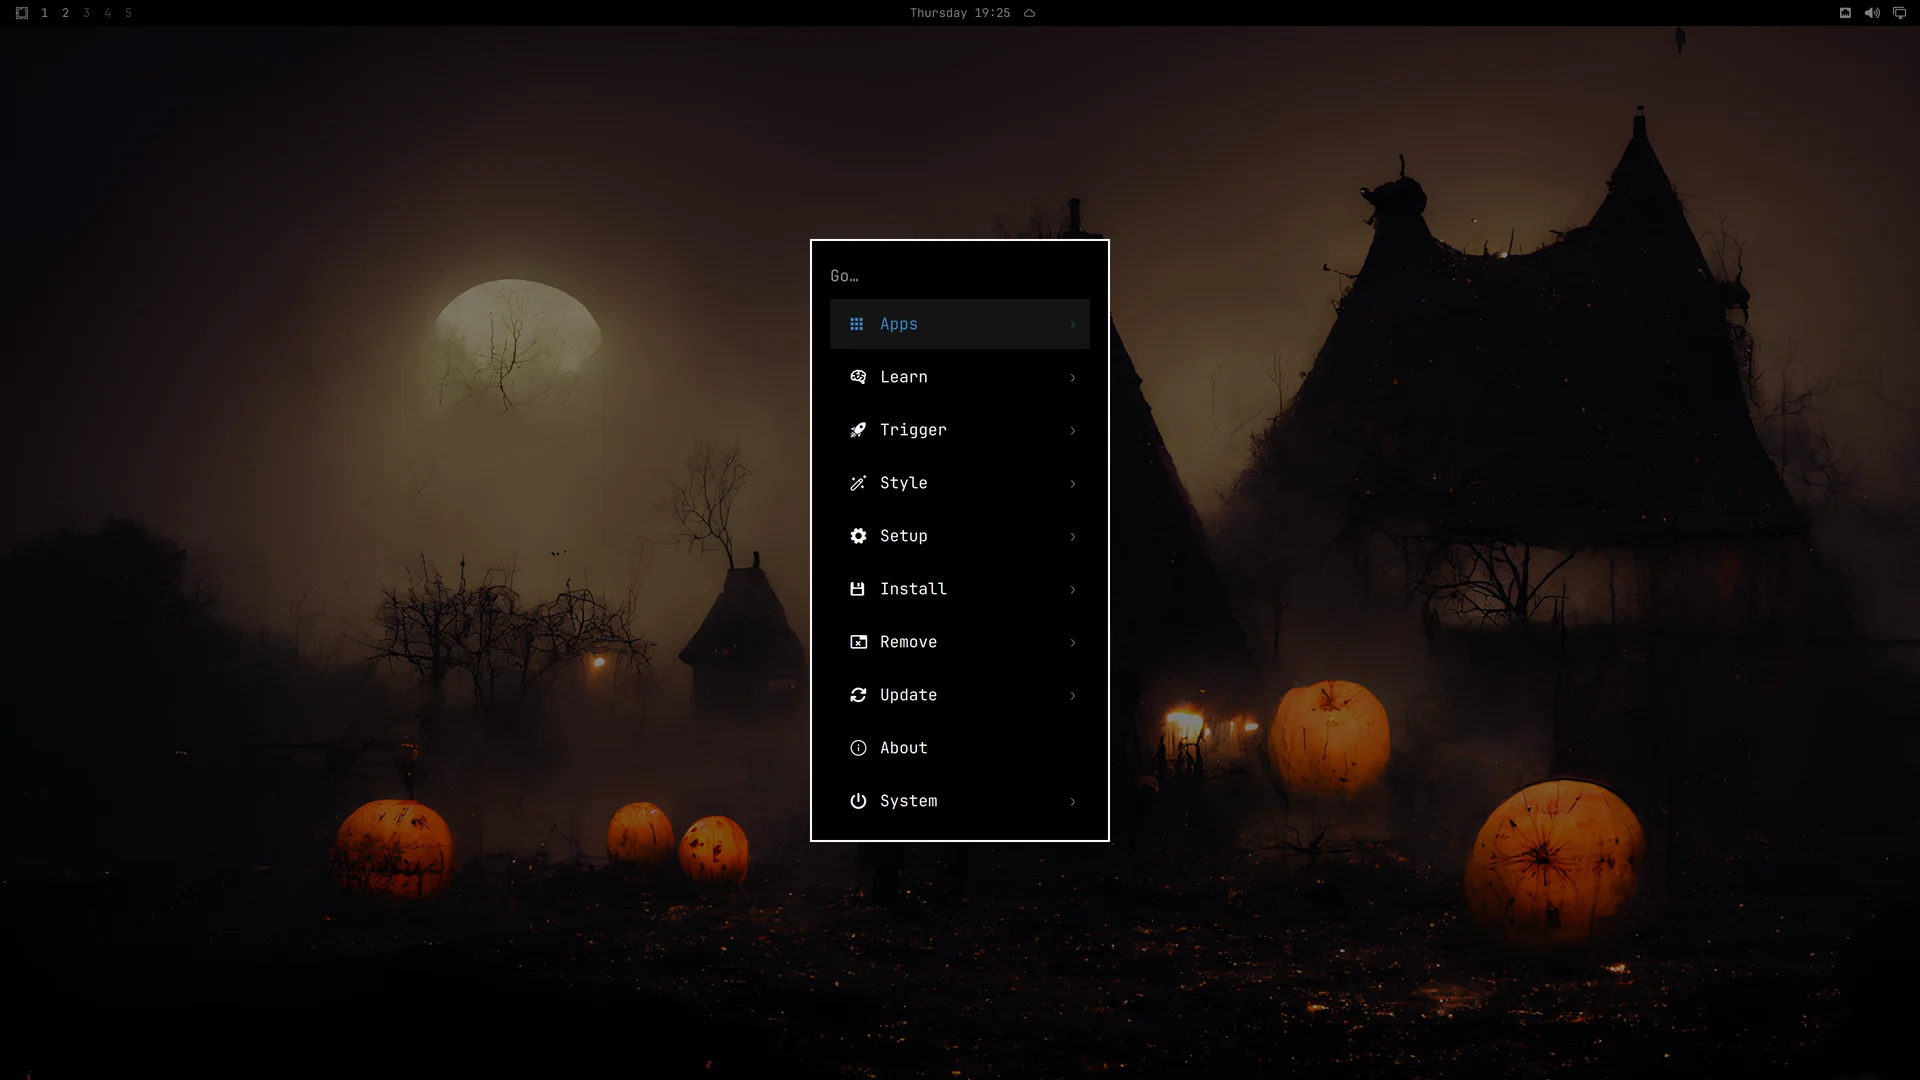Select the Style menu entry
The height and width of the screenshot is (1080, 1920).
(960, 483)
